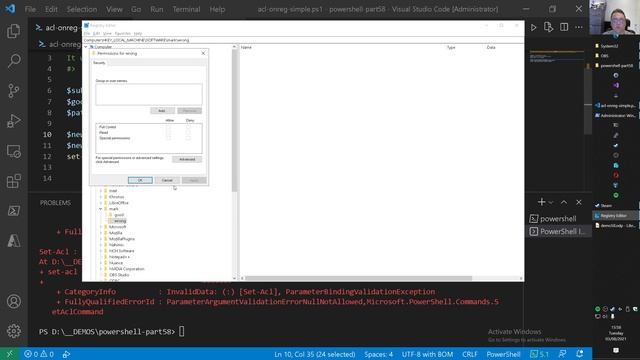The image size is (640, 360).
Task: Open the editor More Actions ellipsis
Action: click(x=579, y=27)
